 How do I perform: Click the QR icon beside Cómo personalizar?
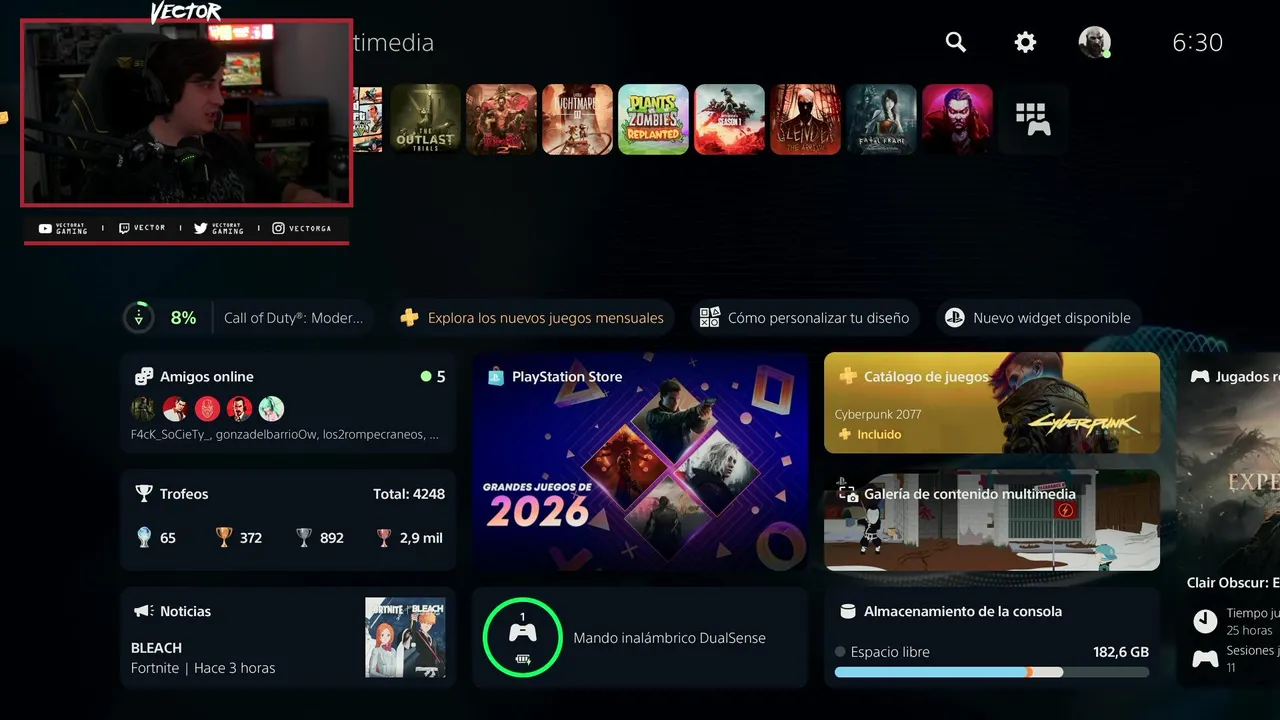709,318
